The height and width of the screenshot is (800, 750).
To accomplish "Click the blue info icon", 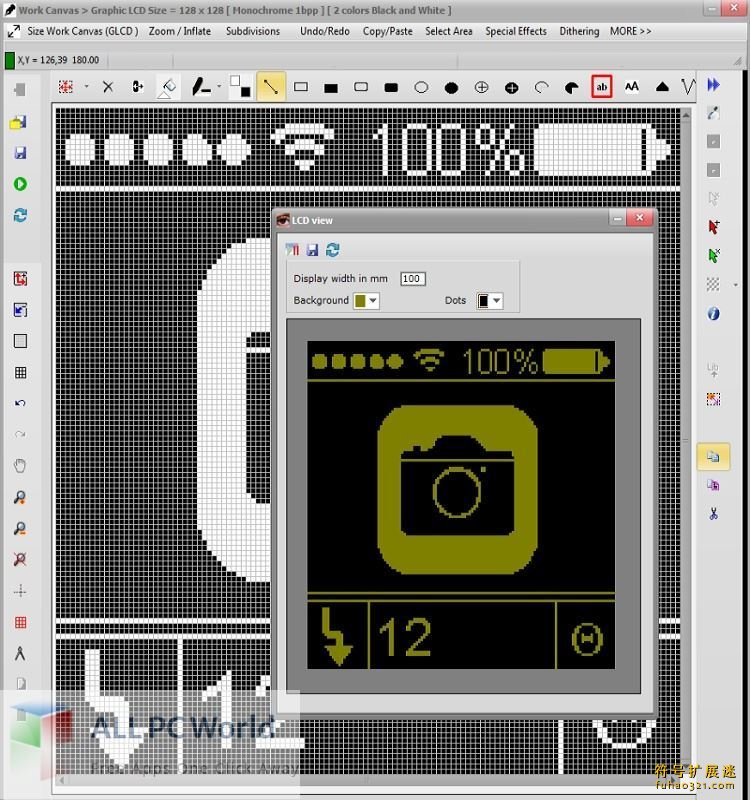I will click(x=713, y=313).
